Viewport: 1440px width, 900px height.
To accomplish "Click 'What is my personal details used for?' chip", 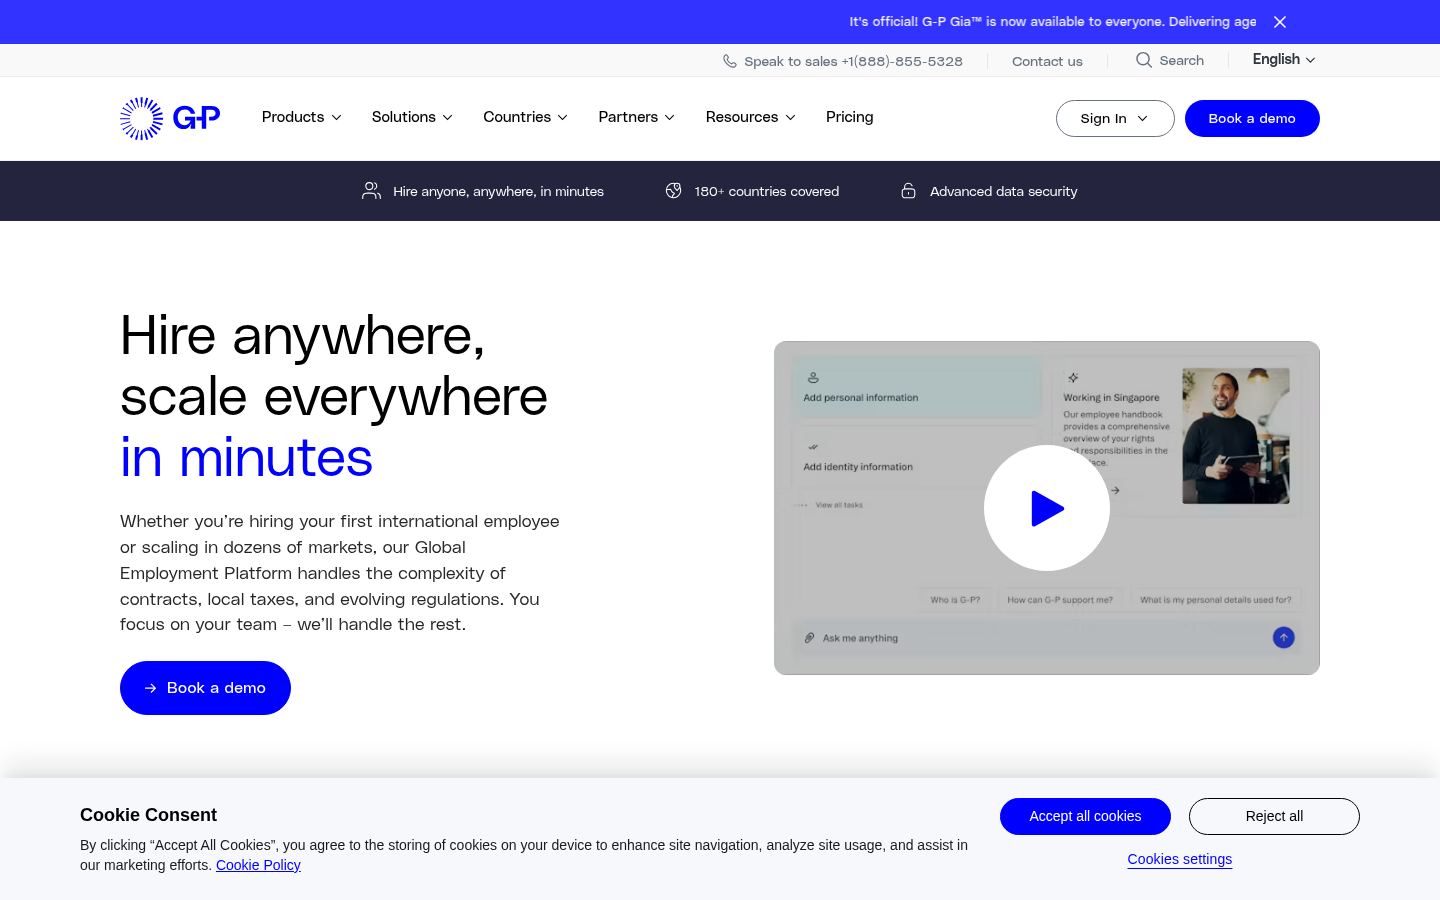I will (x=1216, y=600).
